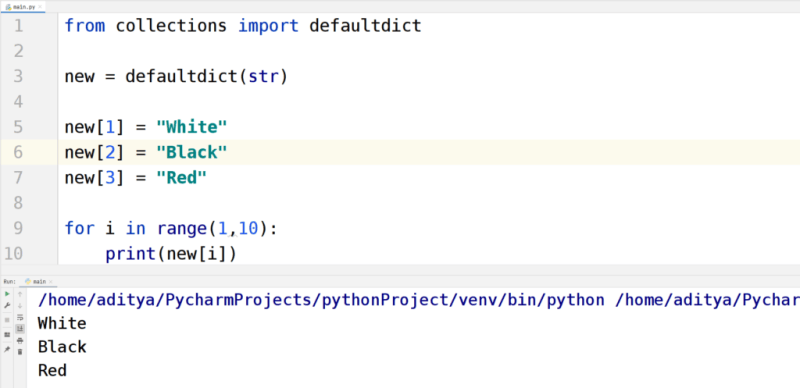The height and width of the screenshot is (388, 800).
Task: Click line number 9 in the gutter
Action: pos(18,228)
